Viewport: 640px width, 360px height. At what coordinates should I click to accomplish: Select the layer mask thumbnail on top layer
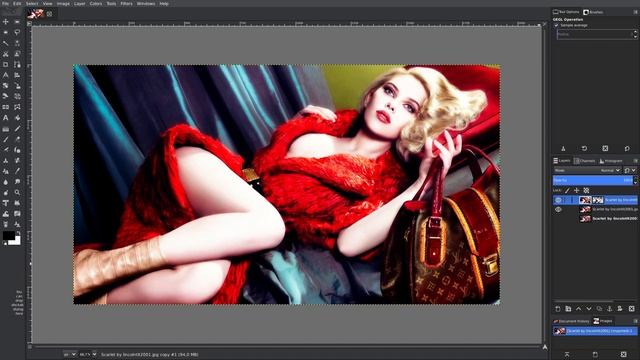click(x=598, y=200)
